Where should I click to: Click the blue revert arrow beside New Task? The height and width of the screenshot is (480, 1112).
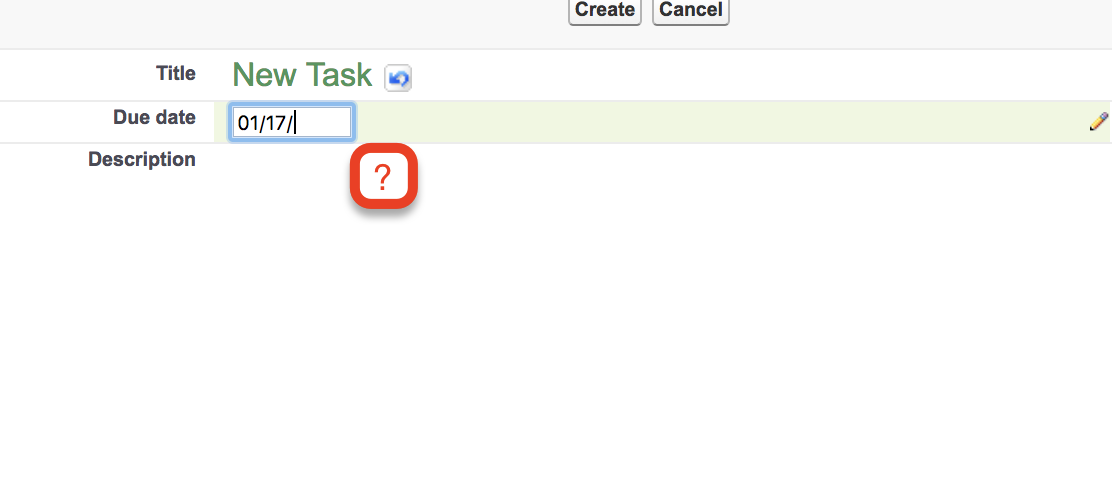tap(398, 78)
